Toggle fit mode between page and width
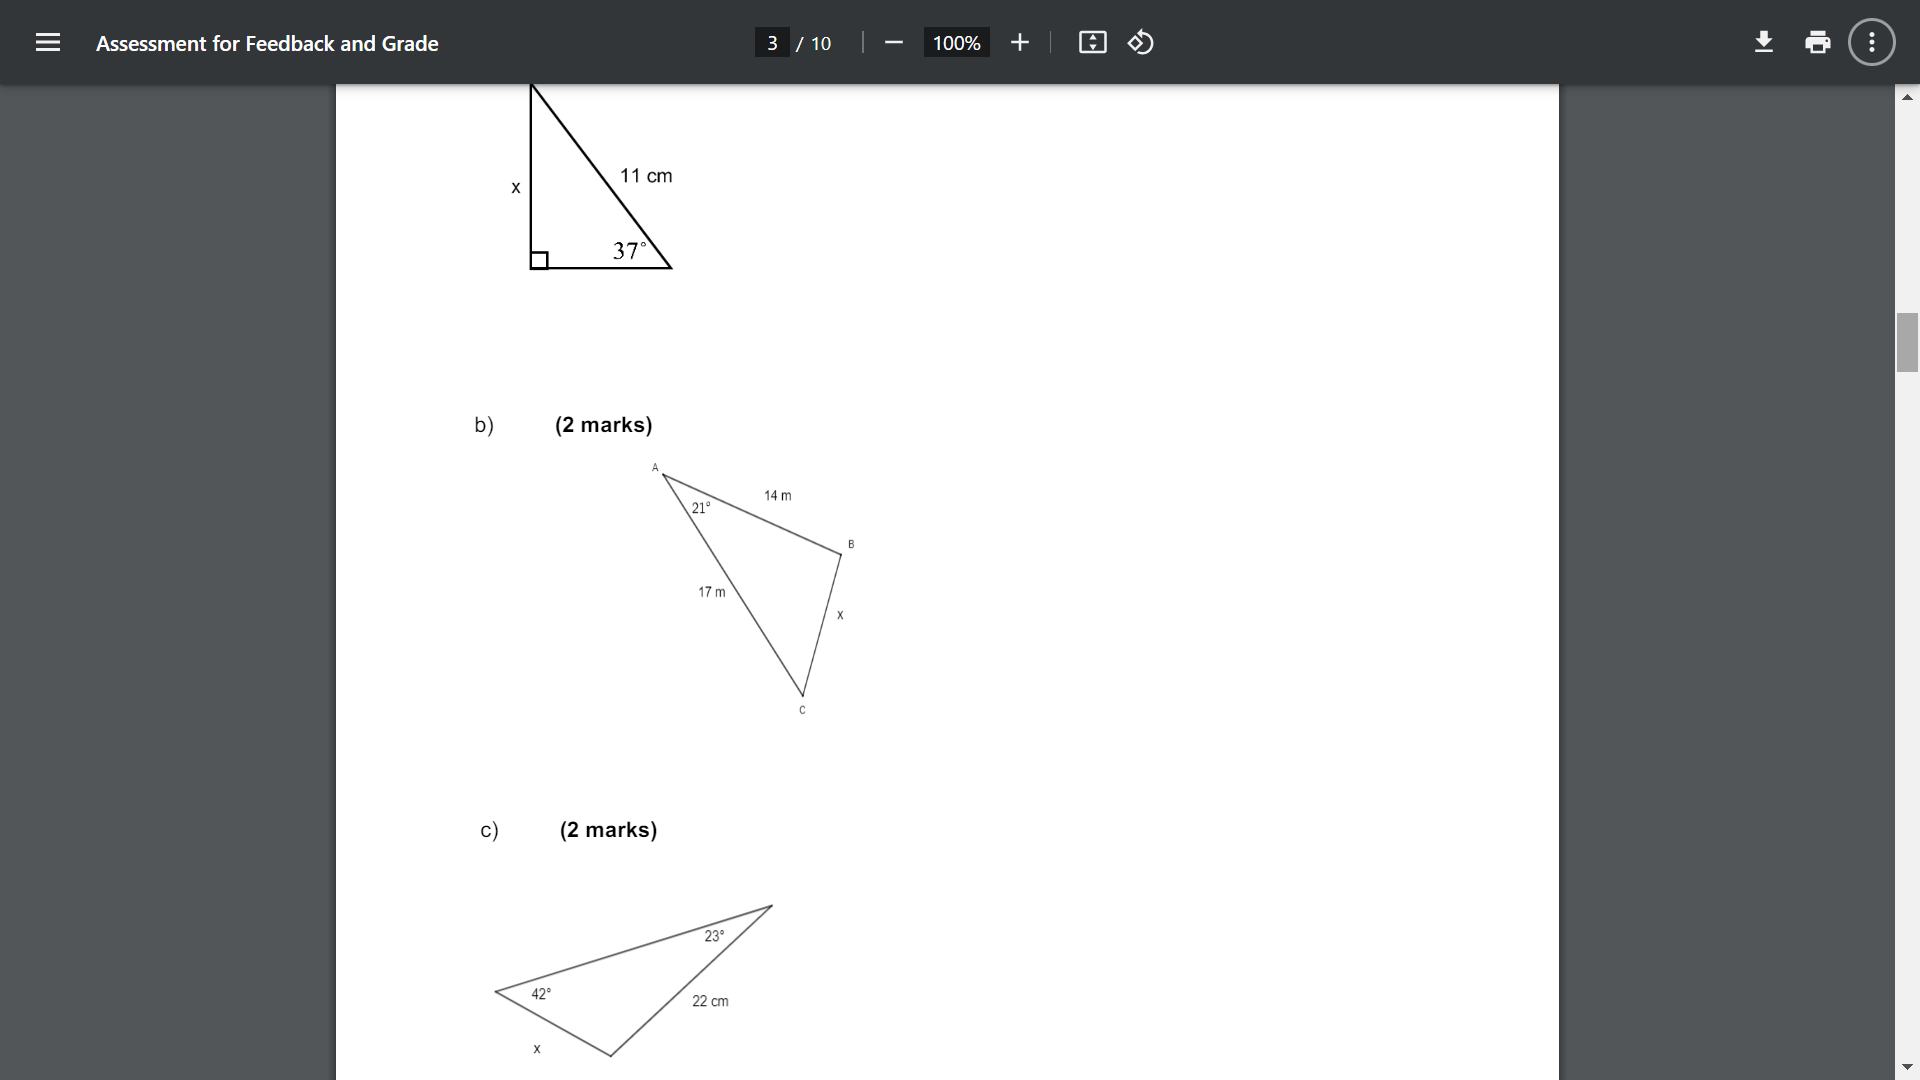Screen dimensions: 1920x1080 pos(1092,42)
